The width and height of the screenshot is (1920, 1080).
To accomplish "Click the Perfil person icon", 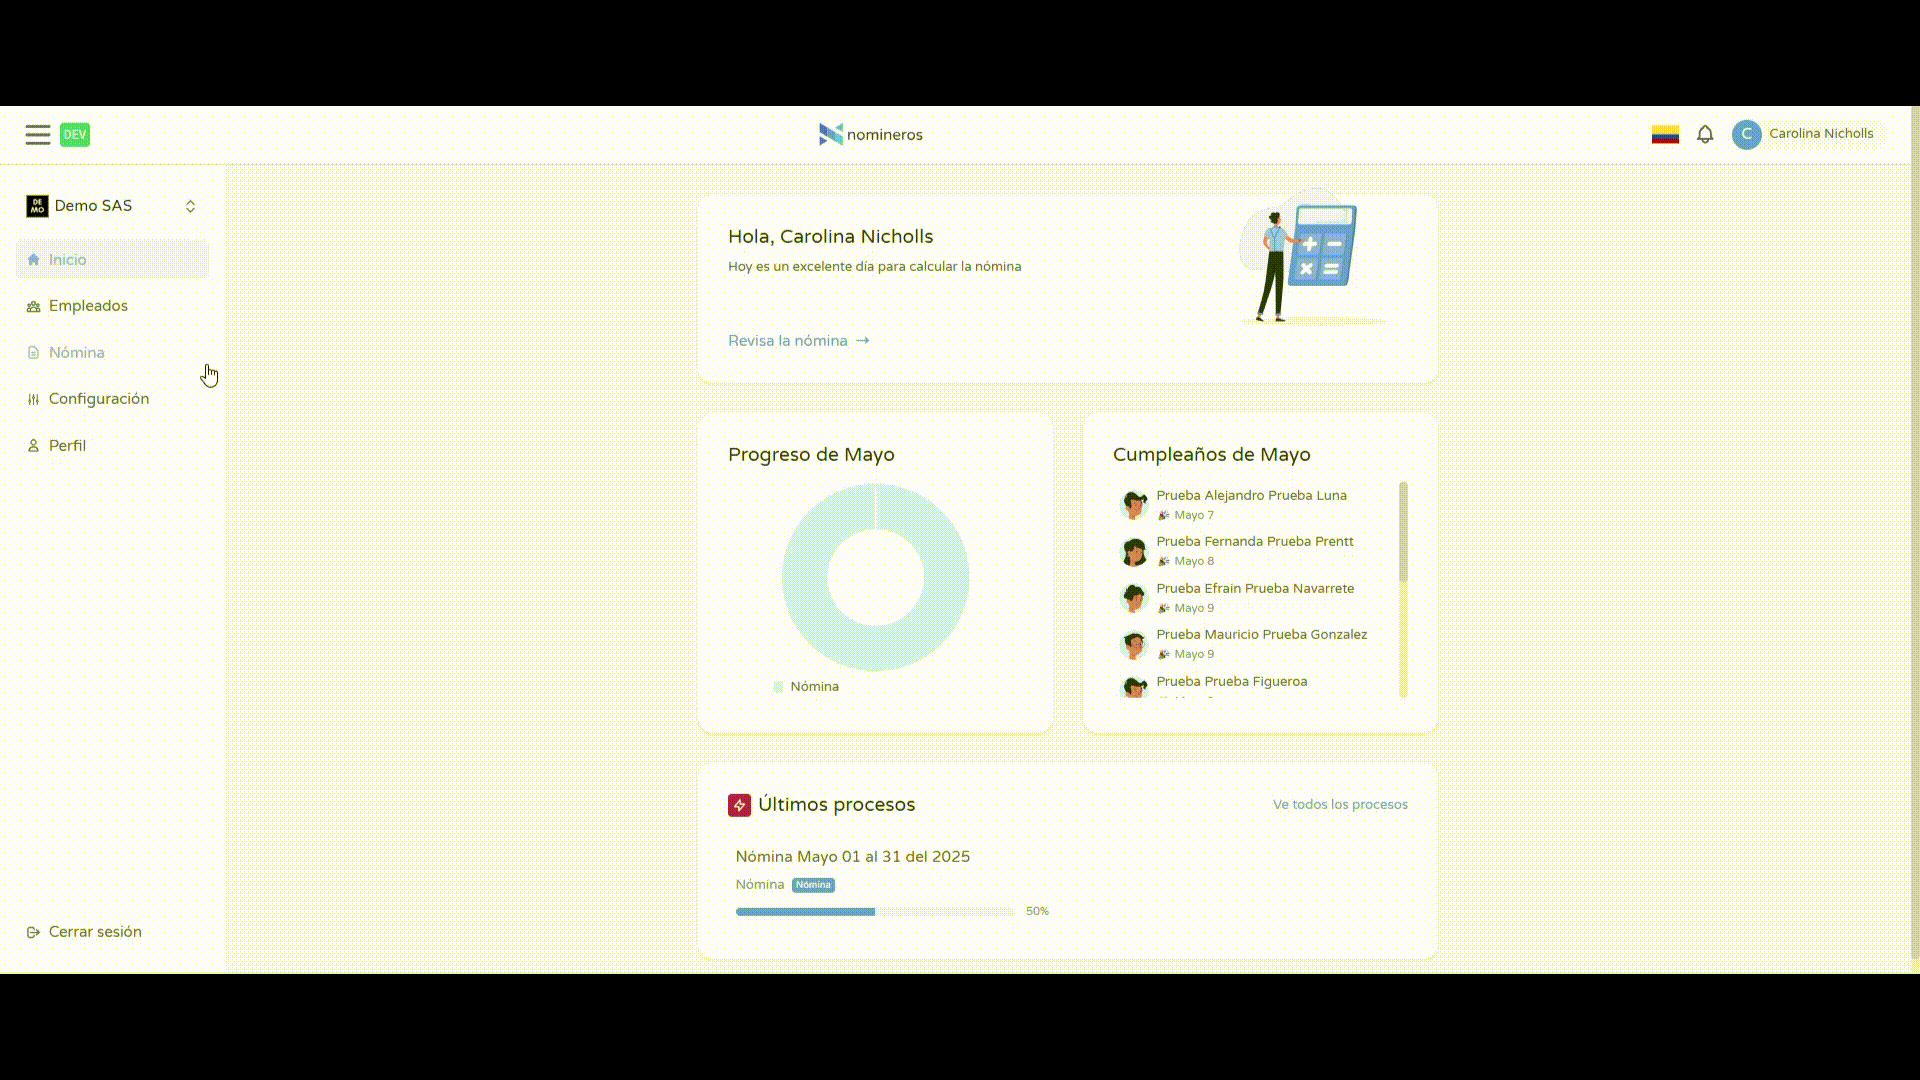I will tap(33, 446).
